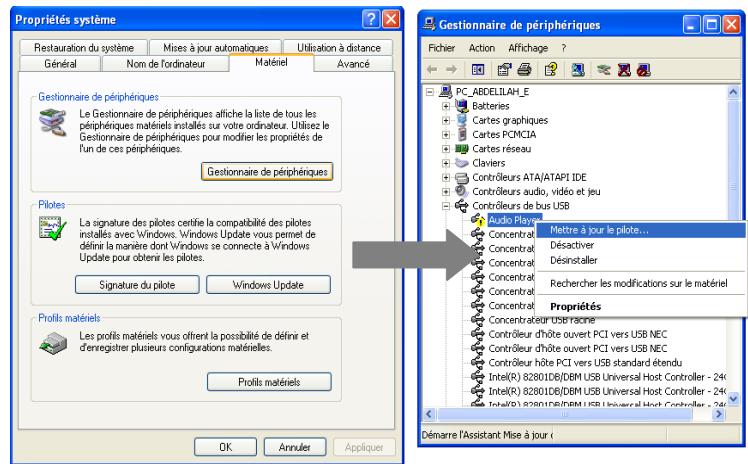This screenshot has width=748, height=464.
Task: Choose 'Mettre à jour le pilote...' in context menu
Action: coord(599,230)
